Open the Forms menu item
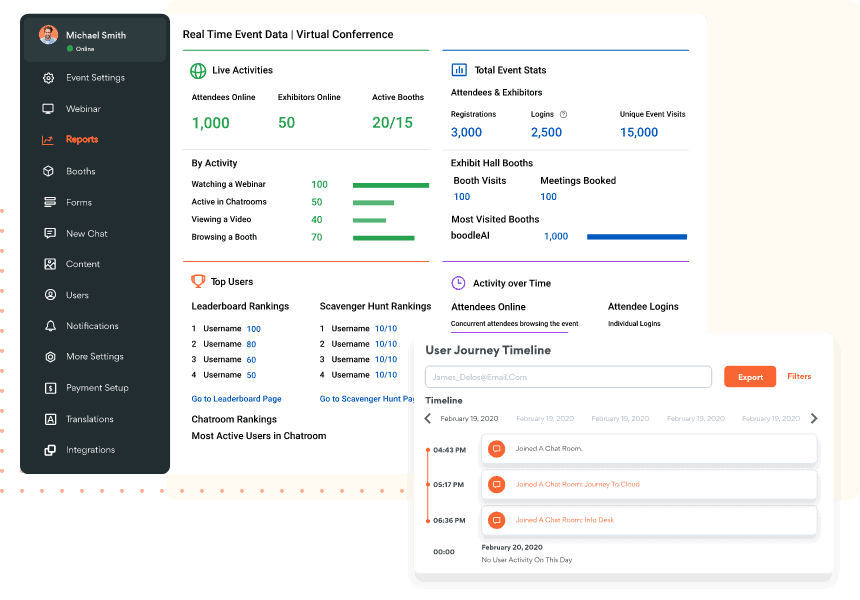 [79, 202]
